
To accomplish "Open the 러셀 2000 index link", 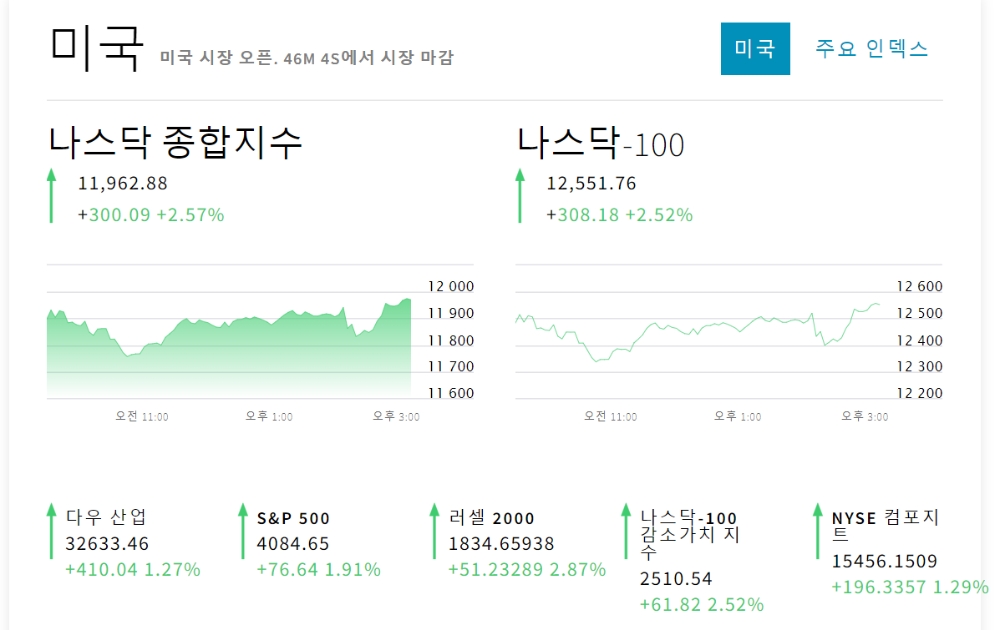I will [x=491, y=518].
